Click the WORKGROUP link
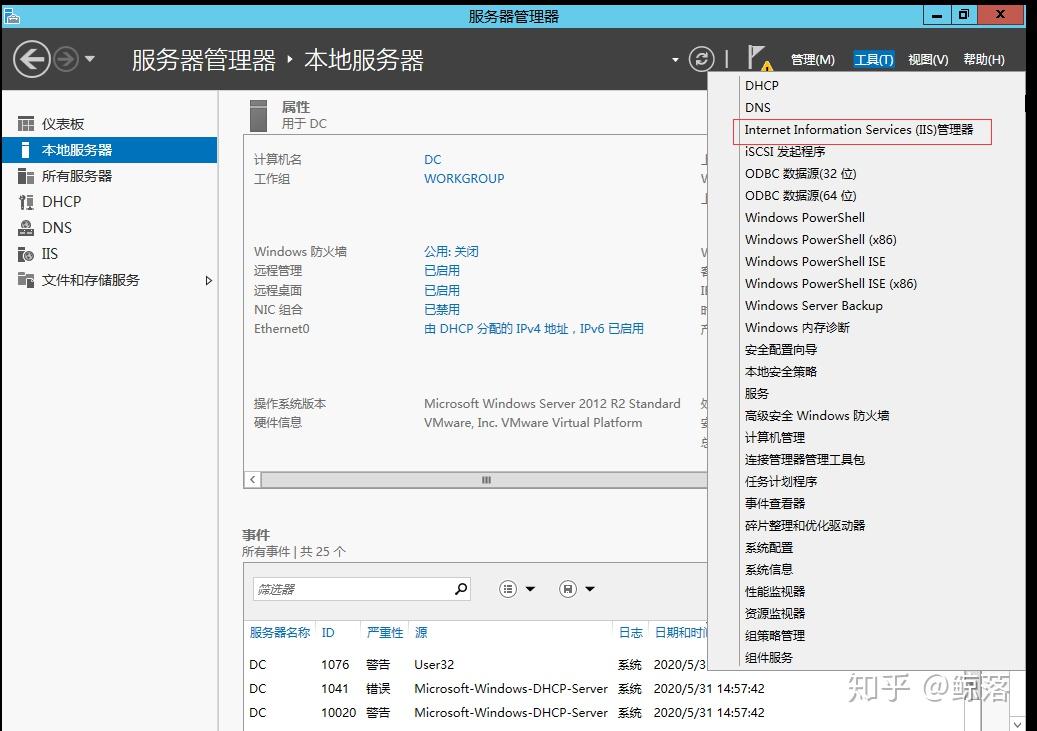 click(463, 178)
